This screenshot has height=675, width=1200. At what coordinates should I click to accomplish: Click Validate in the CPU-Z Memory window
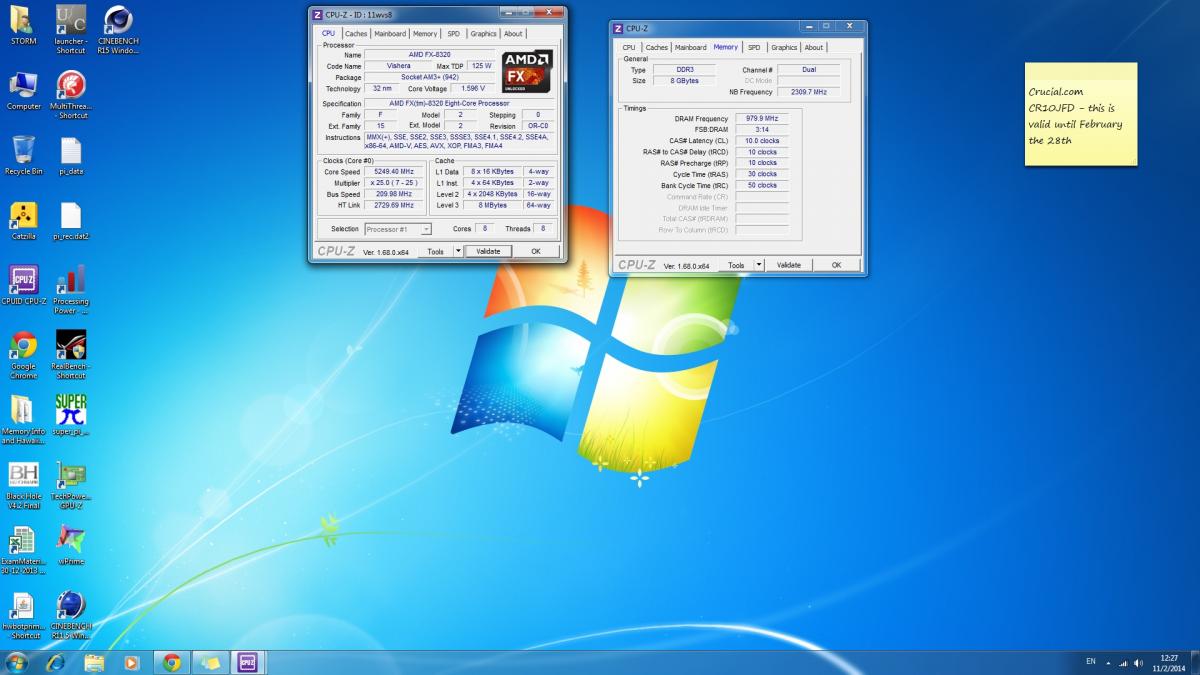[x=789, y=265]
